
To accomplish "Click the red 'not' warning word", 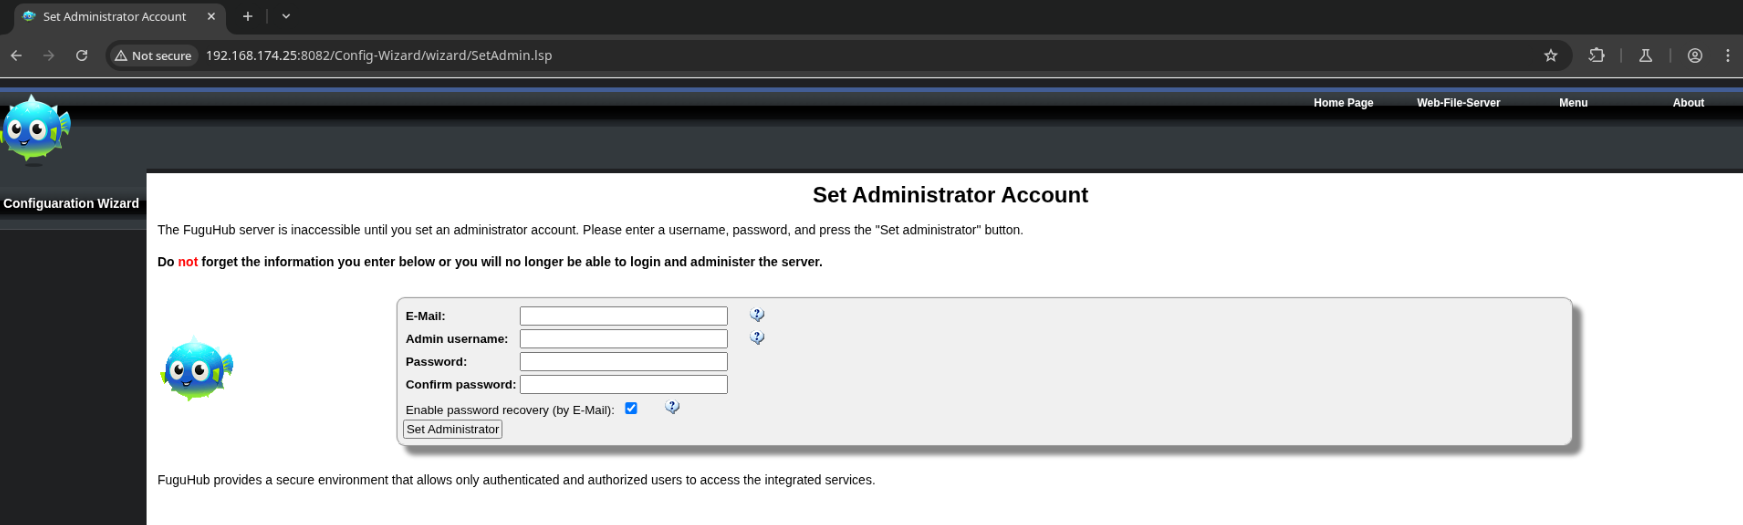I will coord(188,262).
